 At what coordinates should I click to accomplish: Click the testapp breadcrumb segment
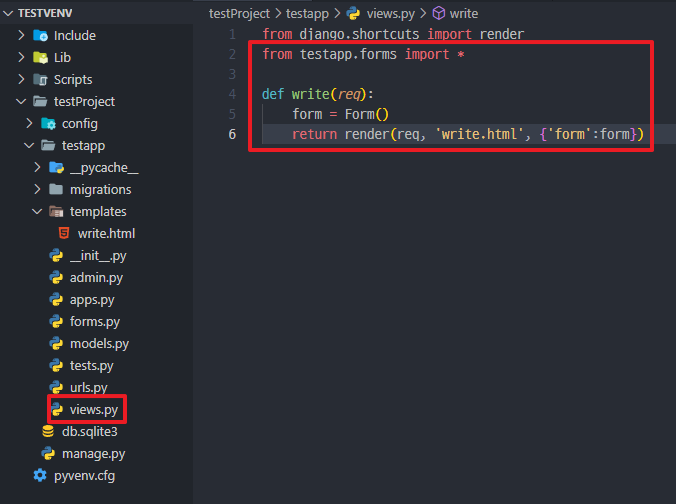(x=307, y=13)
